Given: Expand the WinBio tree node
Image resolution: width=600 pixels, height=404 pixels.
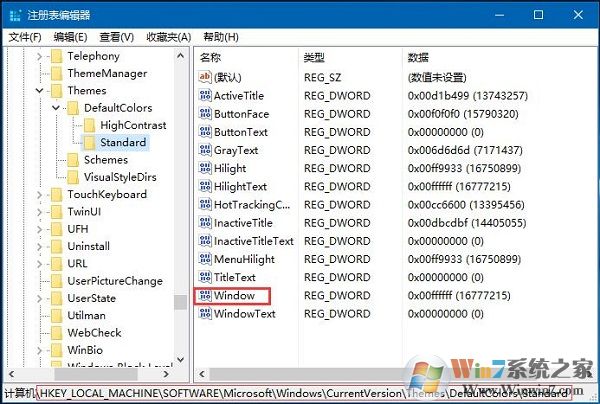Looking at the screenshot, I should [x=39, y=350].
